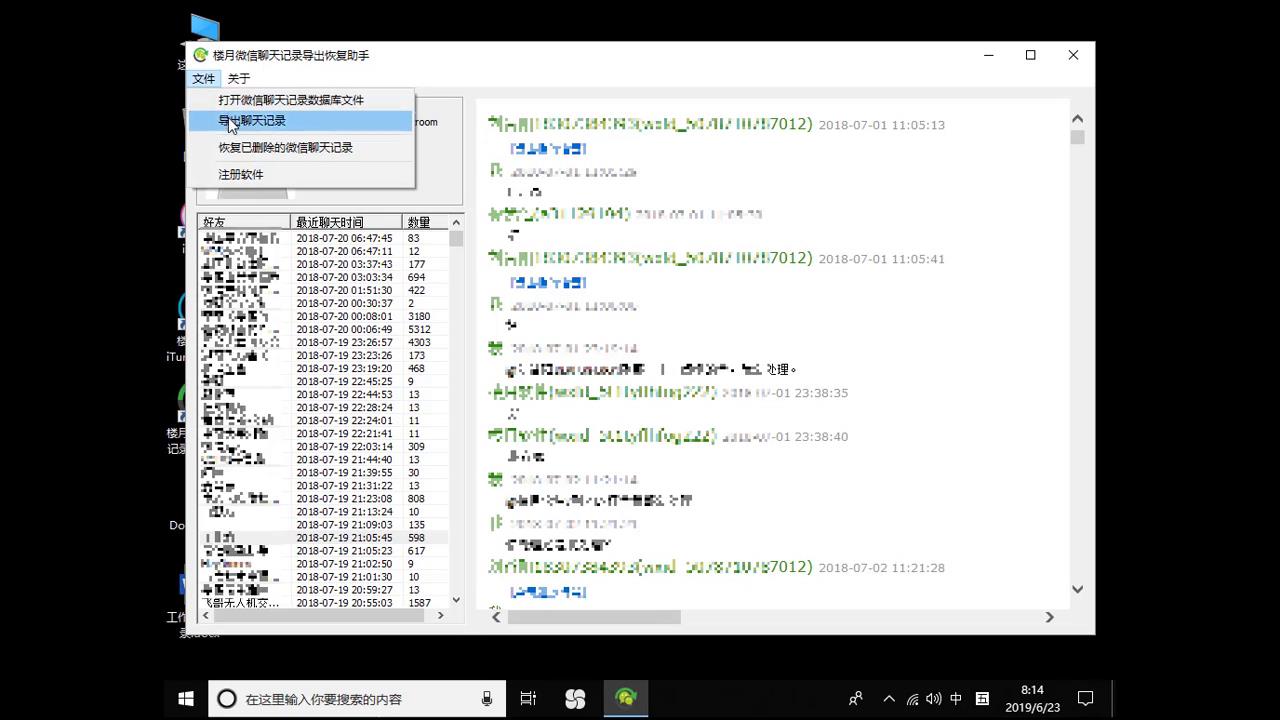Open the People icon in taskbar
The height and width of the screenshot is (720, 1280).
pyautogui.click(x=856, y=699)
